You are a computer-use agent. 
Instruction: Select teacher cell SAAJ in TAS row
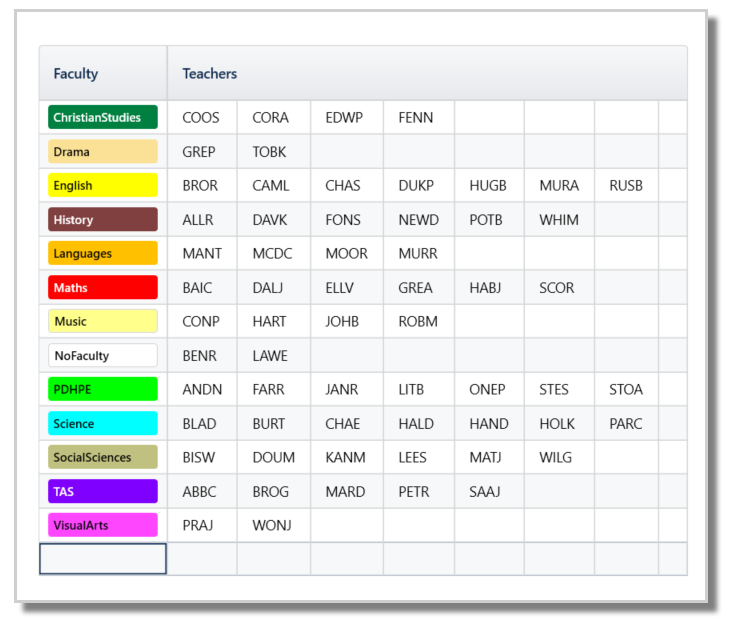coord(489,491)
